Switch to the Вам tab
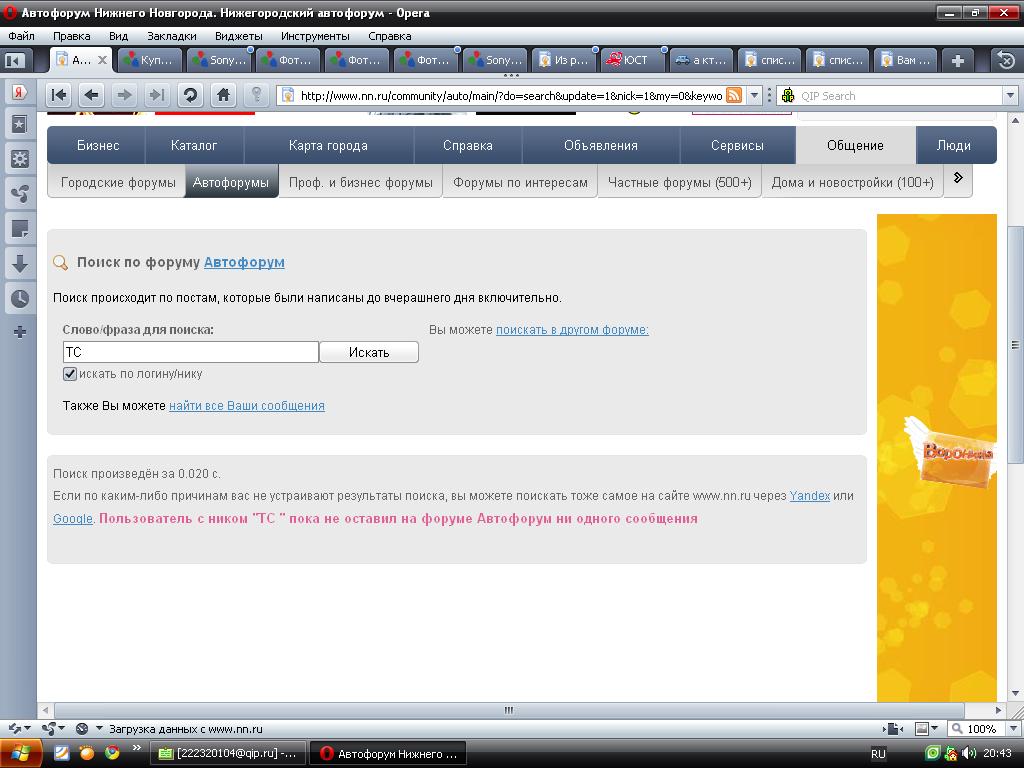 coord(905,60)
